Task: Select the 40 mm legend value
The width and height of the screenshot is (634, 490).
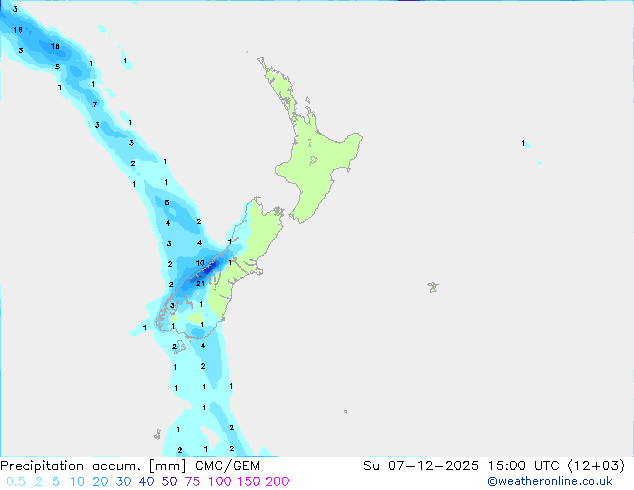Action: (146, 482)
